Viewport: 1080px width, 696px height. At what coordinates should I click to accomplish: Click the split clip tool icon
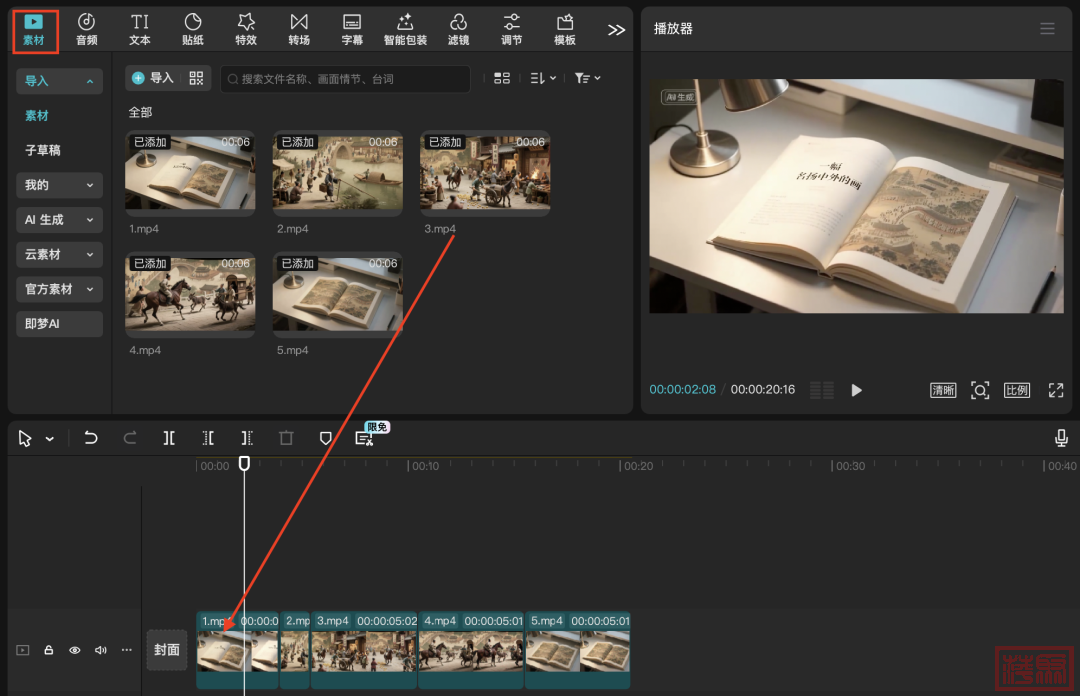170,438
